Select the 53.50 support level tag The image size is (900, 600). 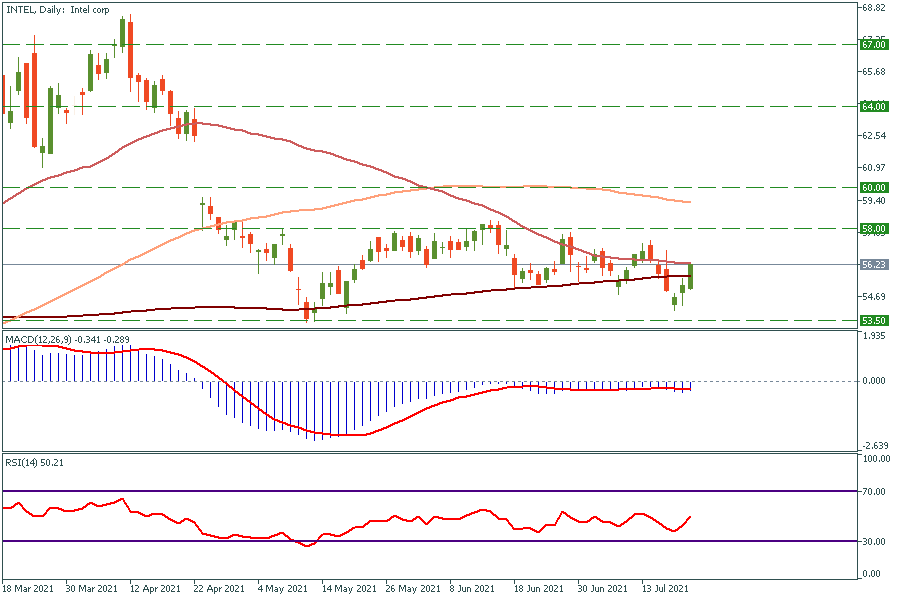tap(874, 321)
